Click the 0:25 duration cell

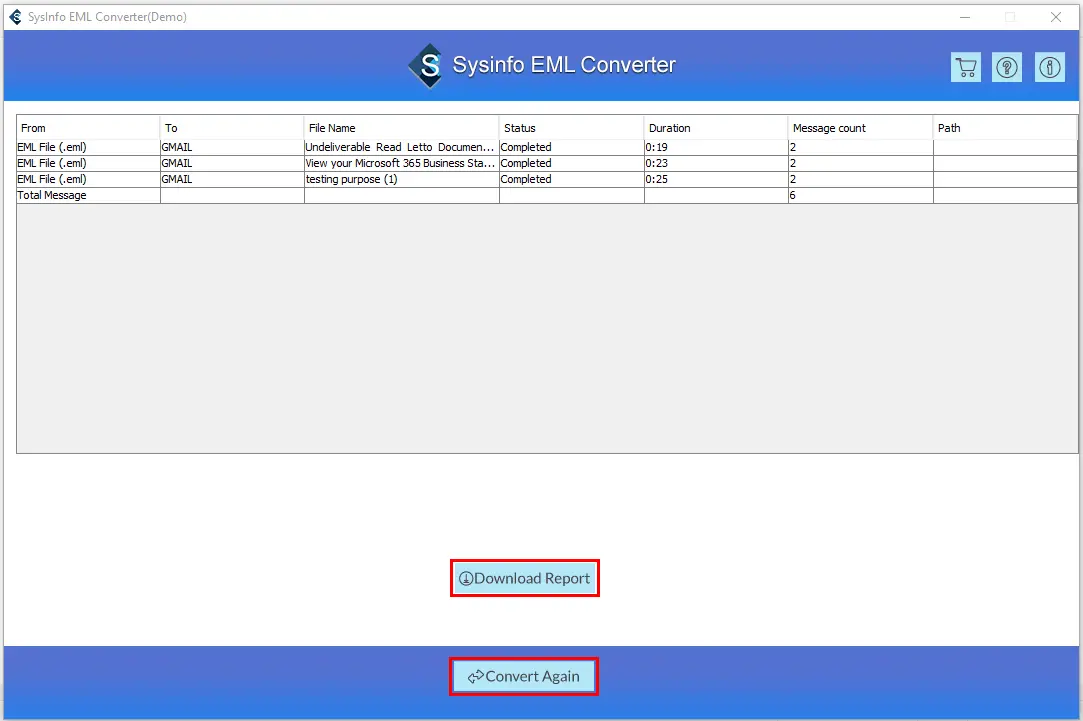tap(716, 179)
